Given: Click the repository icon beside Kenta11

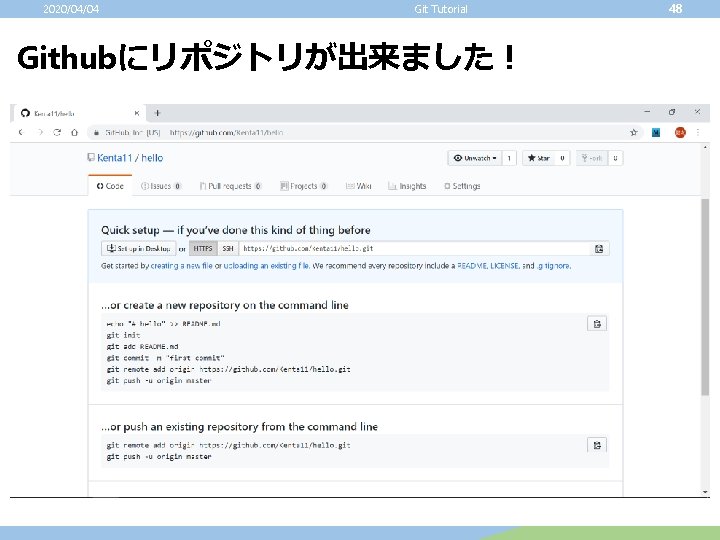Looking at the screenshot, I should click(91, 158).
